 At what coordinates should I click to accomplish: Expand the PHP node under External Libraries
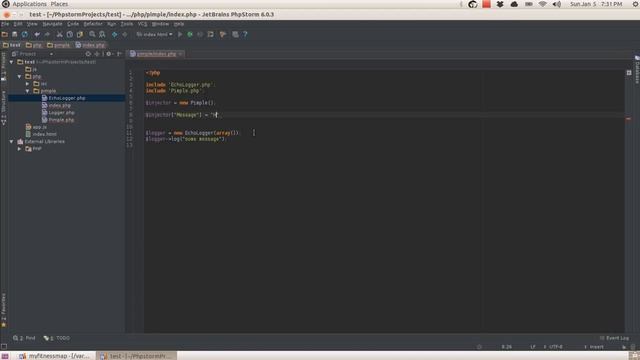19,149
